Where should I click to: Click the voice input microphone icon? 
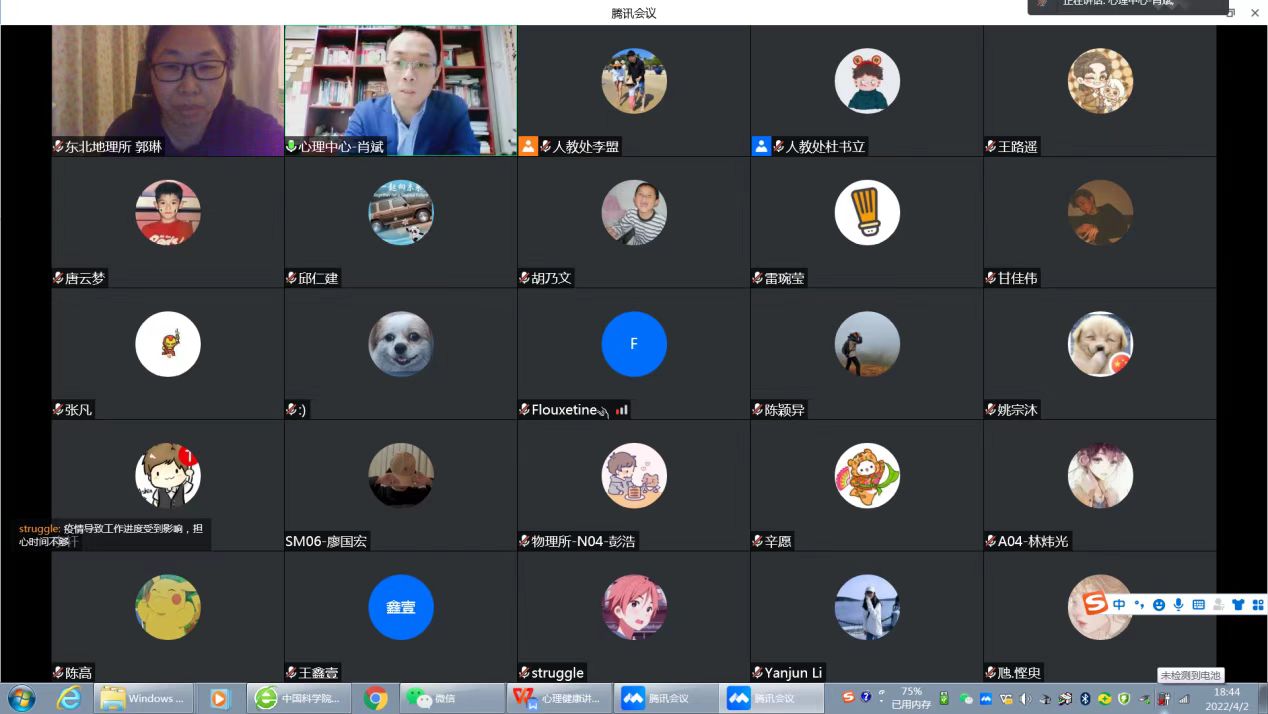(x=1179, y=605)
